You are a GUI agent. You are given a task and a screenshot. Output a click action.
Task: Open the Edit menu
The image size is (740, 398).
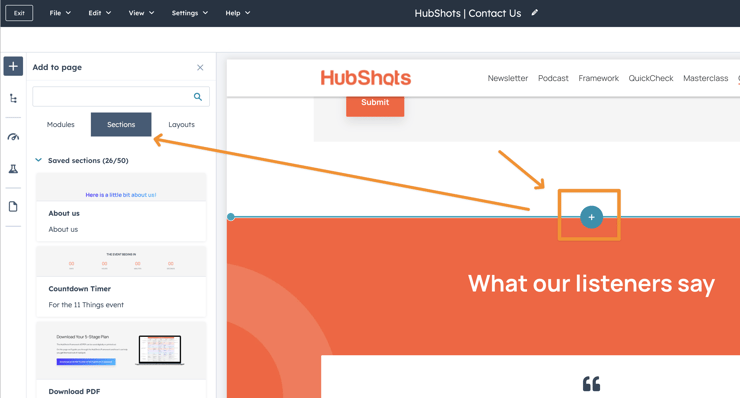click(x=100, y=13)
